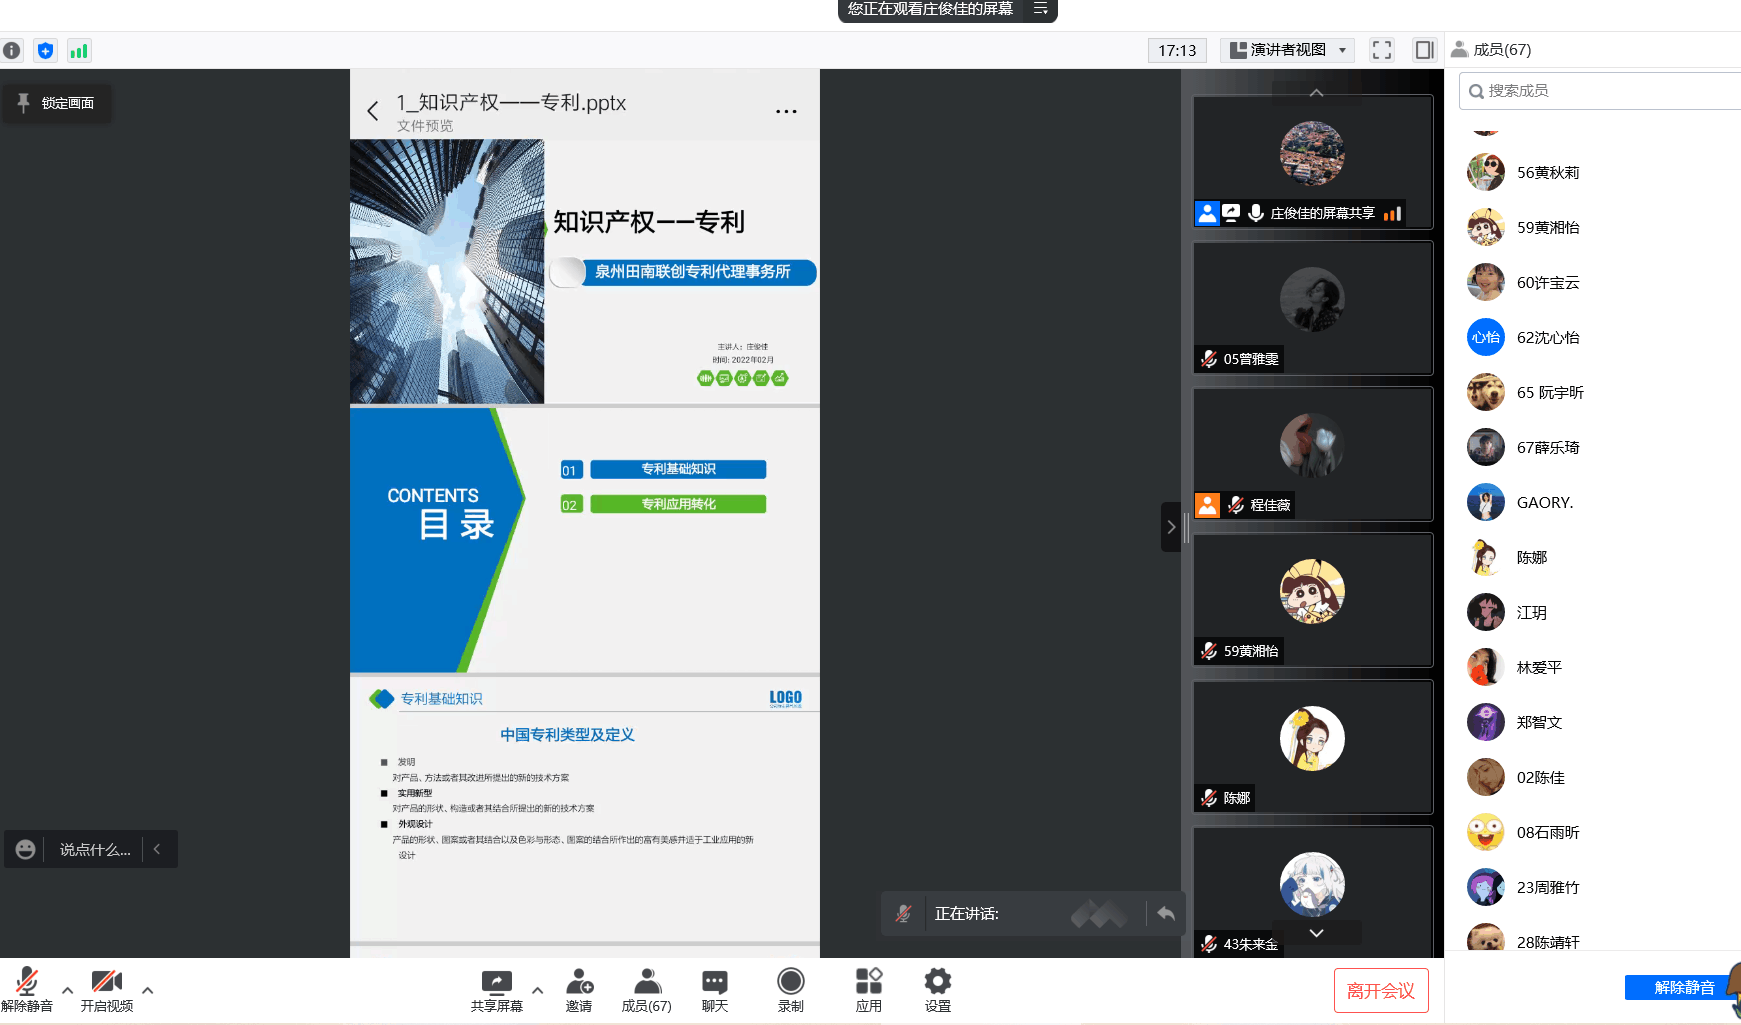Open the Invite (邀请) icon
The image size is (1741, 1025).
(x=579, y=990)
